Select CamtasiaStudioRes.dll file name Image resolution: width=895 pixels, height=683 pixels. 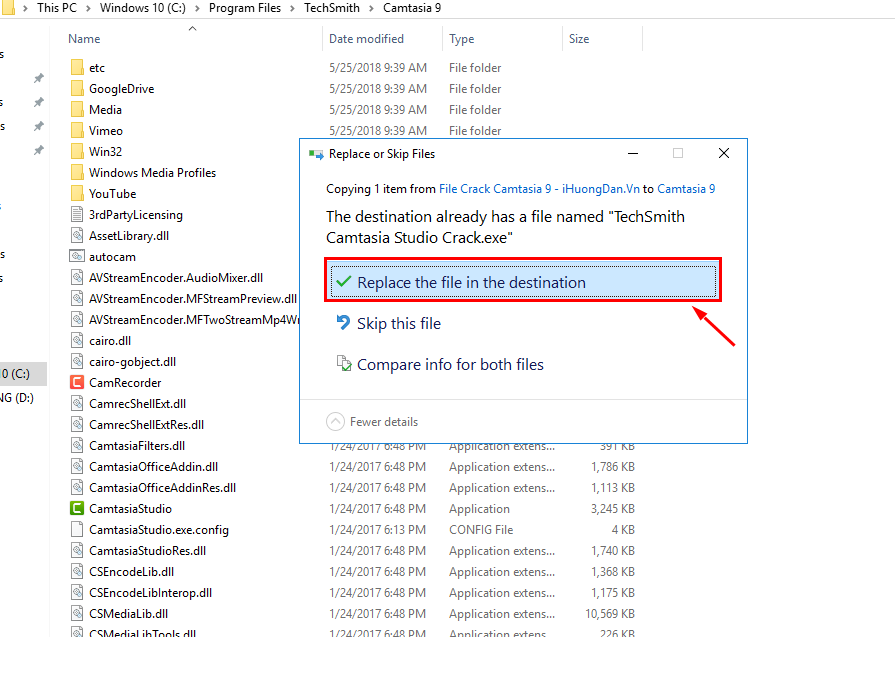click(x=147, y=551)
